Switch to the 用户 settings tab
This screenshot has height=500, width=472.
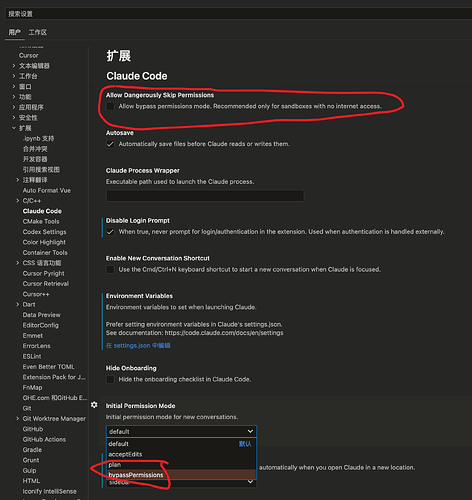pos(15,32)
